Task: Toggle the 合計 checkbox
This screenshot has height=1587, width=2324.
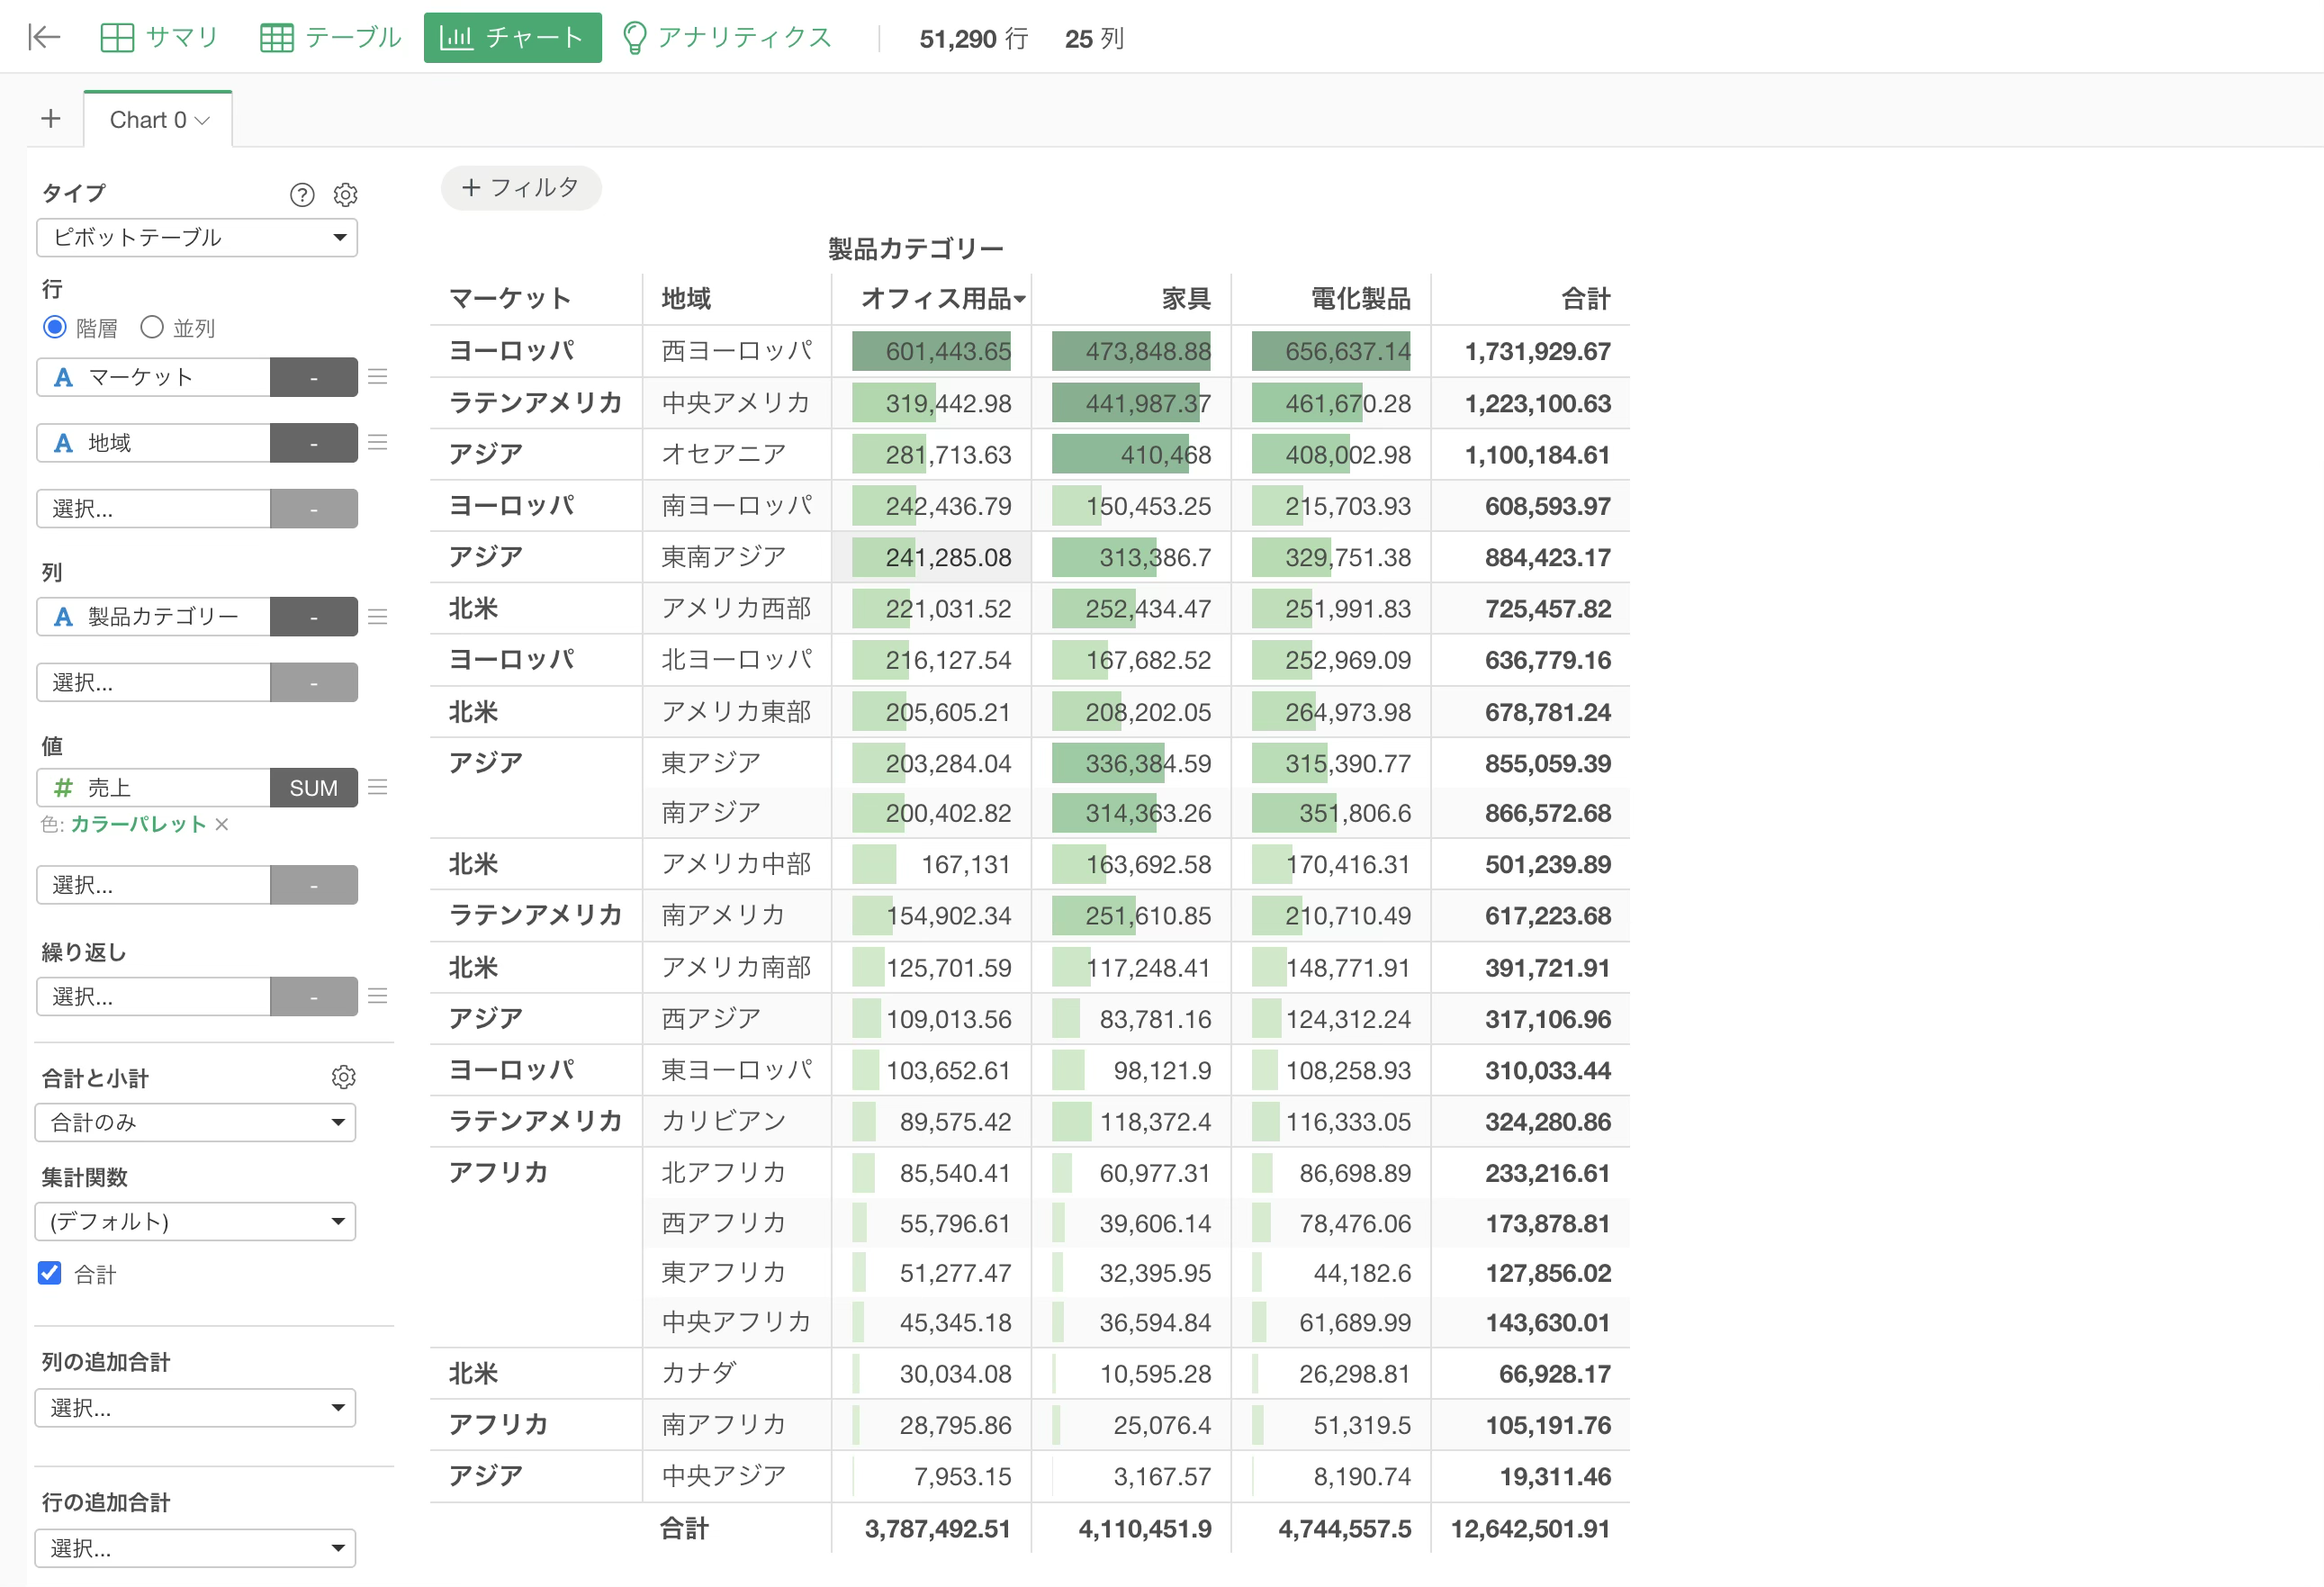Action: click(49, 1273)
